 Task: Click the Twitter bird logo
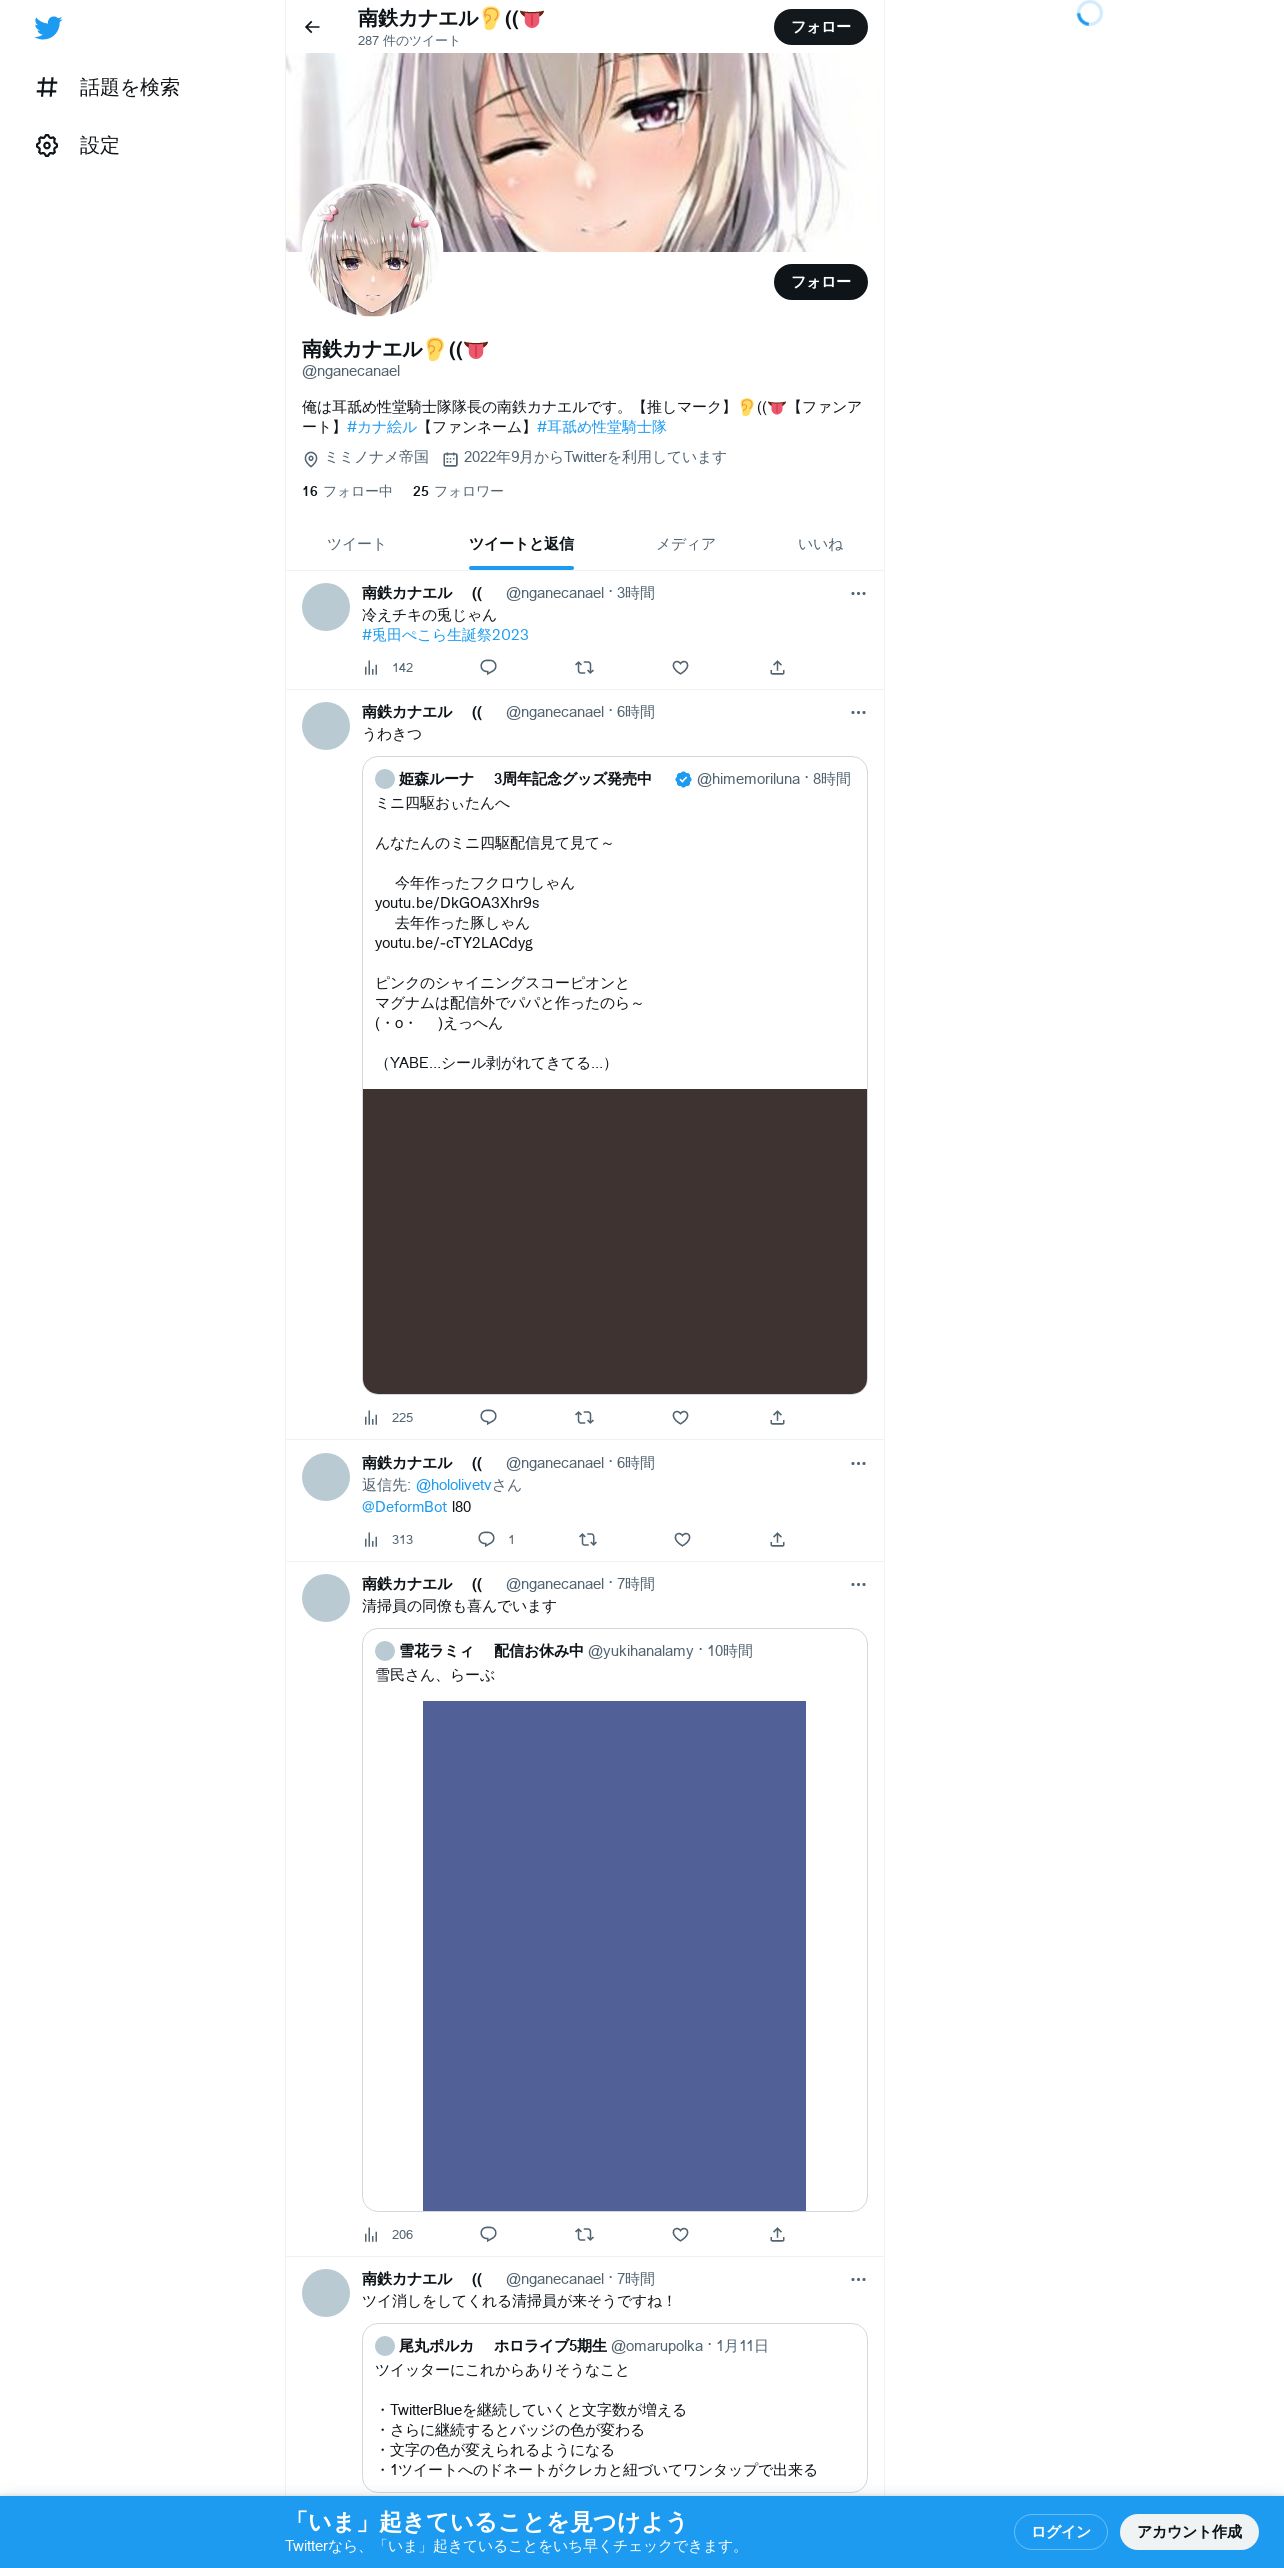click(48, 27)
